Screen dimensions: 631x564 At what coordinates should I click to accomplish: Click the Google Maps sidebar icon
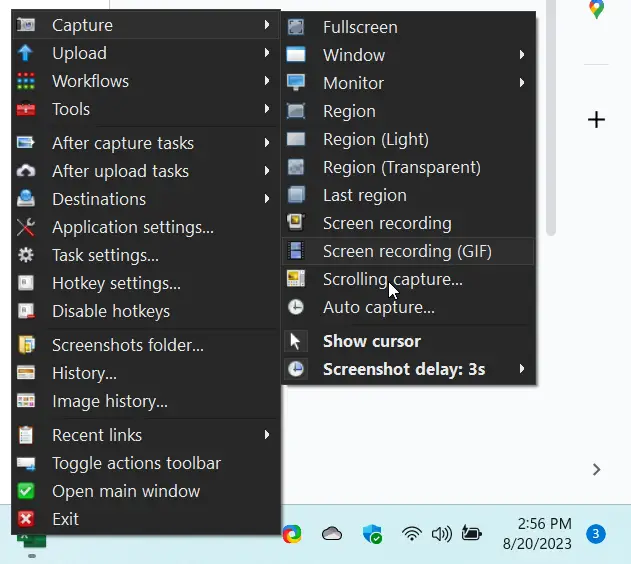coord(596,9)
